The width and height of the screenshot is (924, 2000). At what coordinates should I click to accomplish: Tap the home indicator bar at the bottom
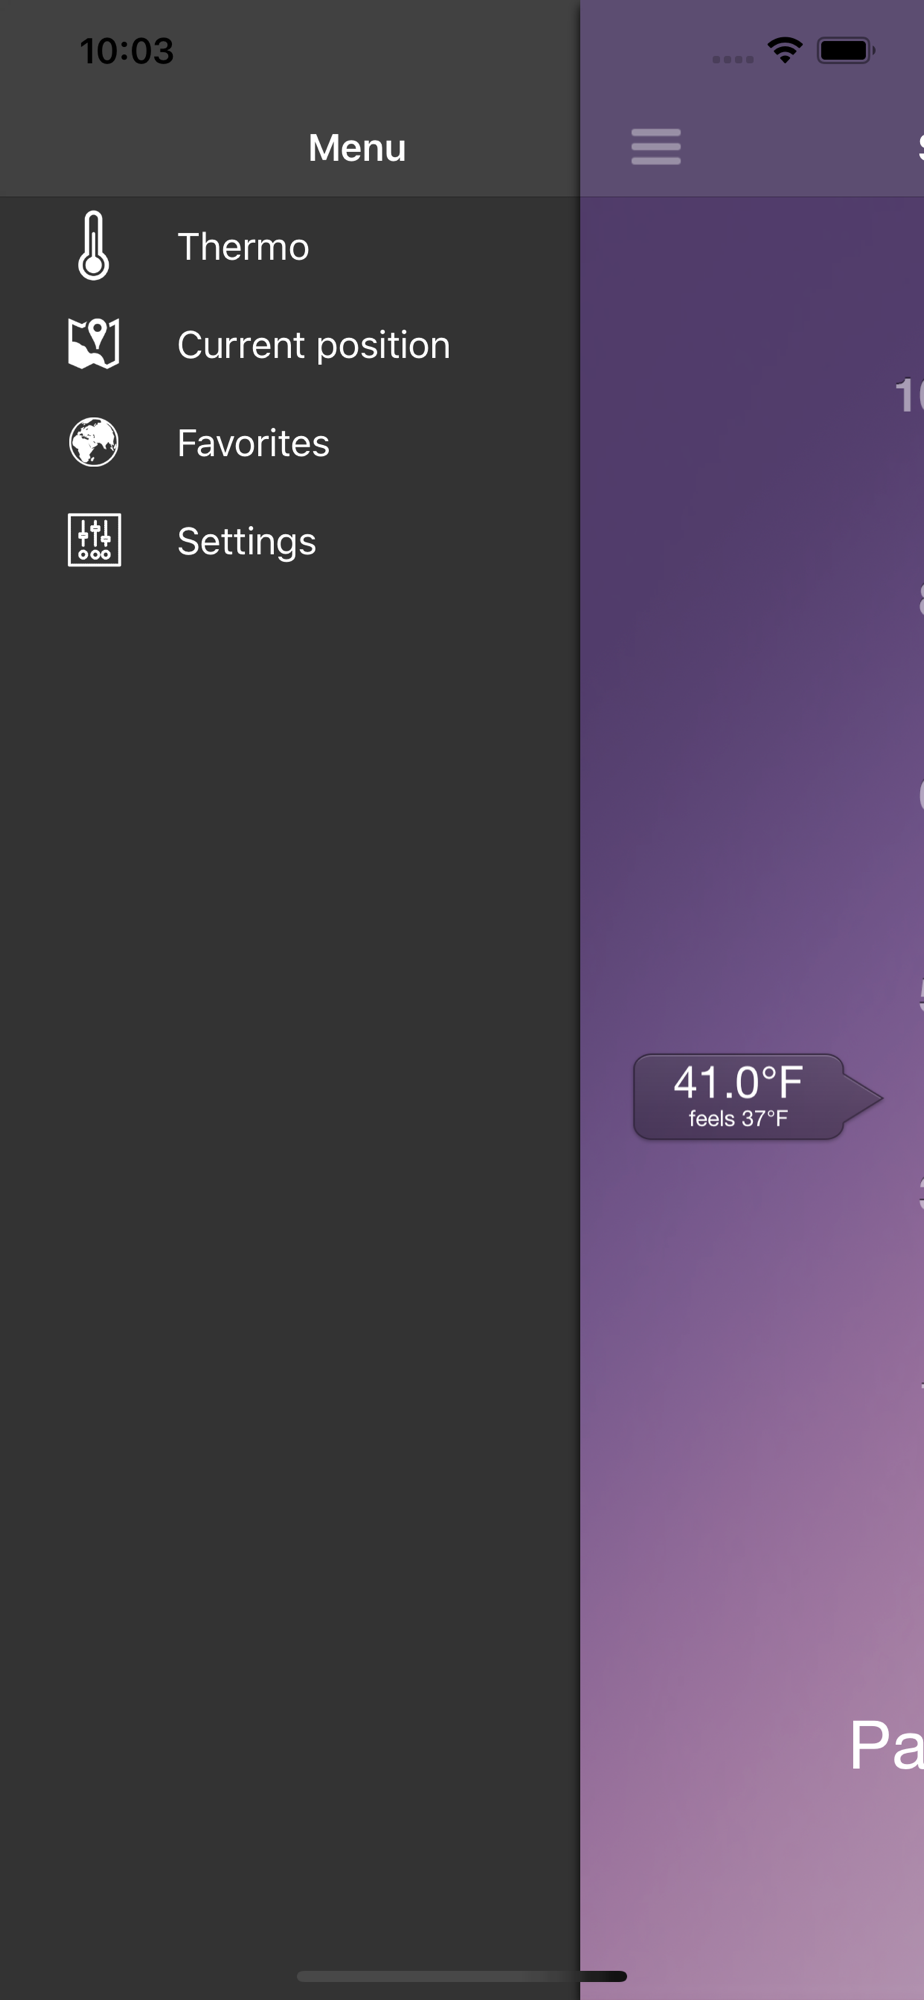point(462,1976)
